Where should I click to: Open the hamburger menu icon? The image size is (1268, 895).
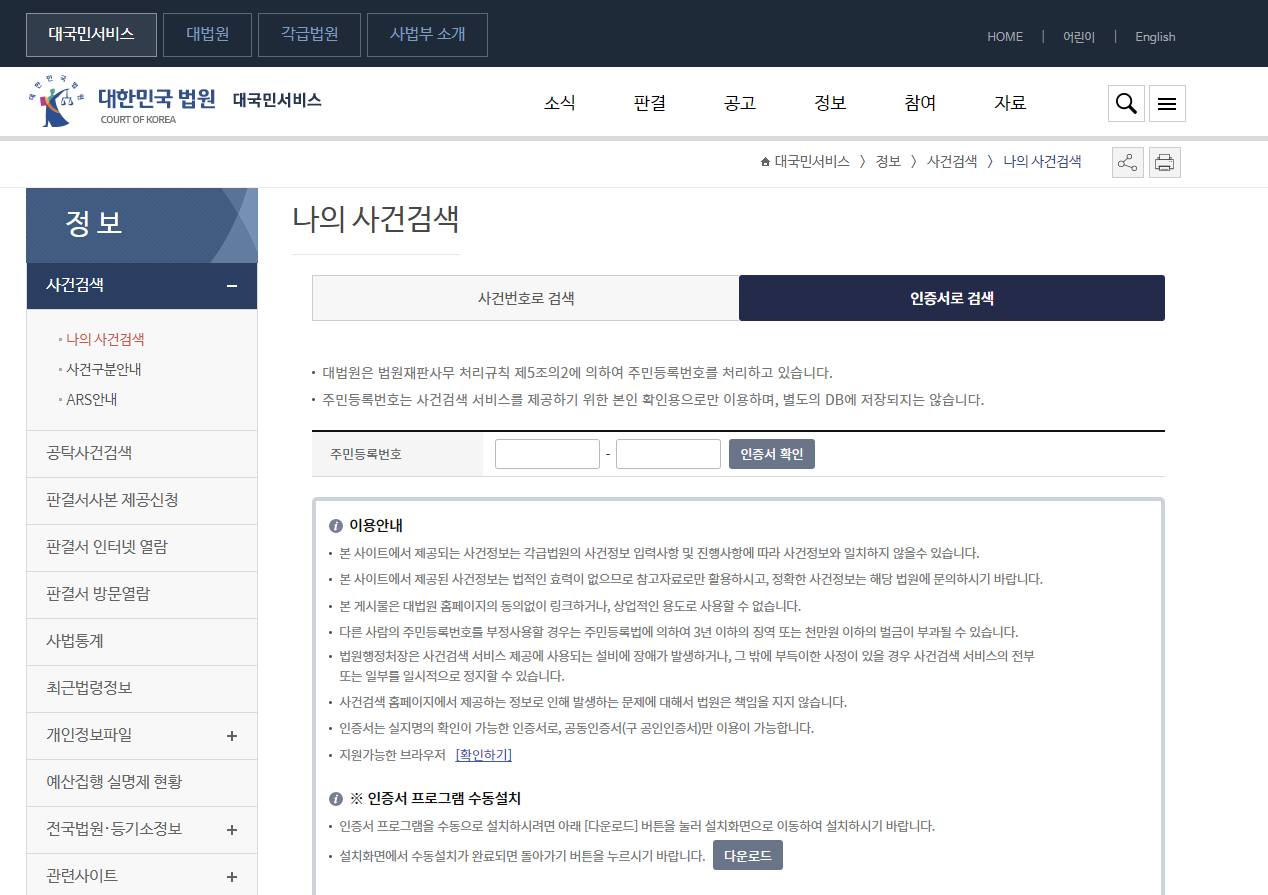1166,103
